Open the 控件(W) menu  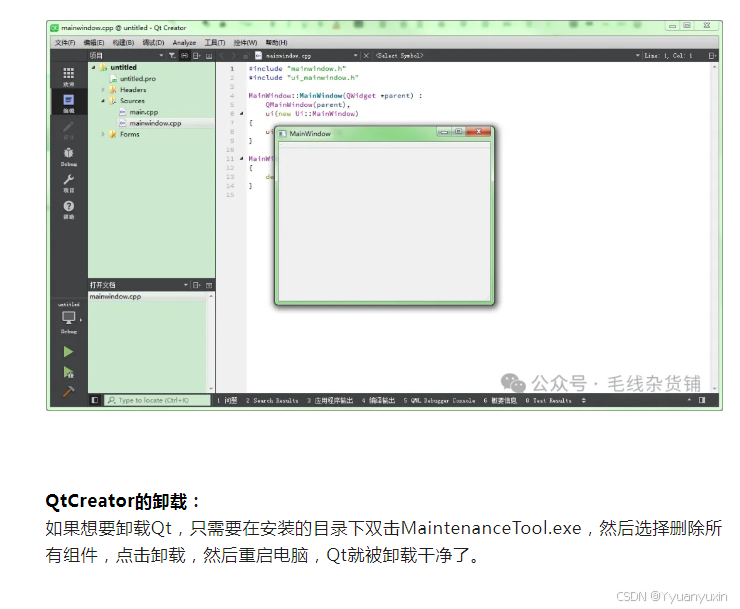pos(245,42)
